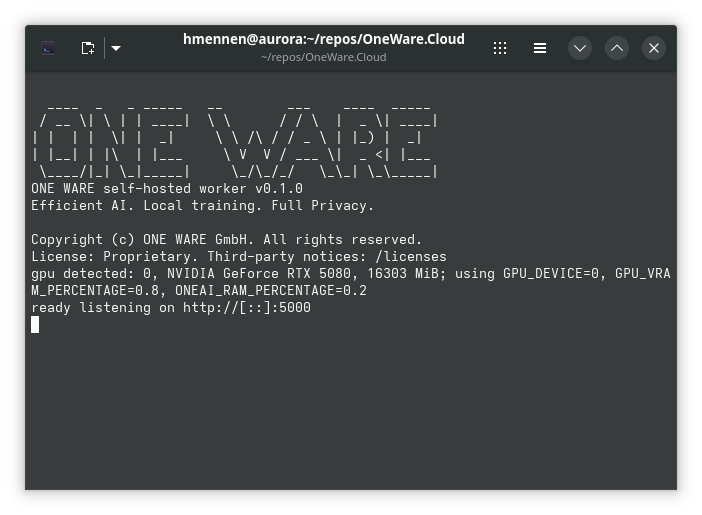Open a new terminal tab
The image size is (702, 515).
click(x=88, y=48)
